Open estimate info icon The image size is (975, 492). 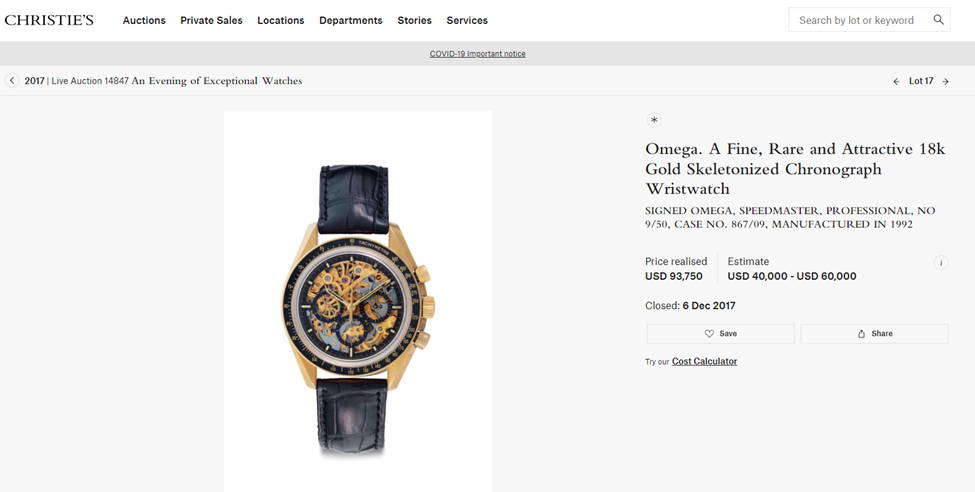[x=940, y=263]
